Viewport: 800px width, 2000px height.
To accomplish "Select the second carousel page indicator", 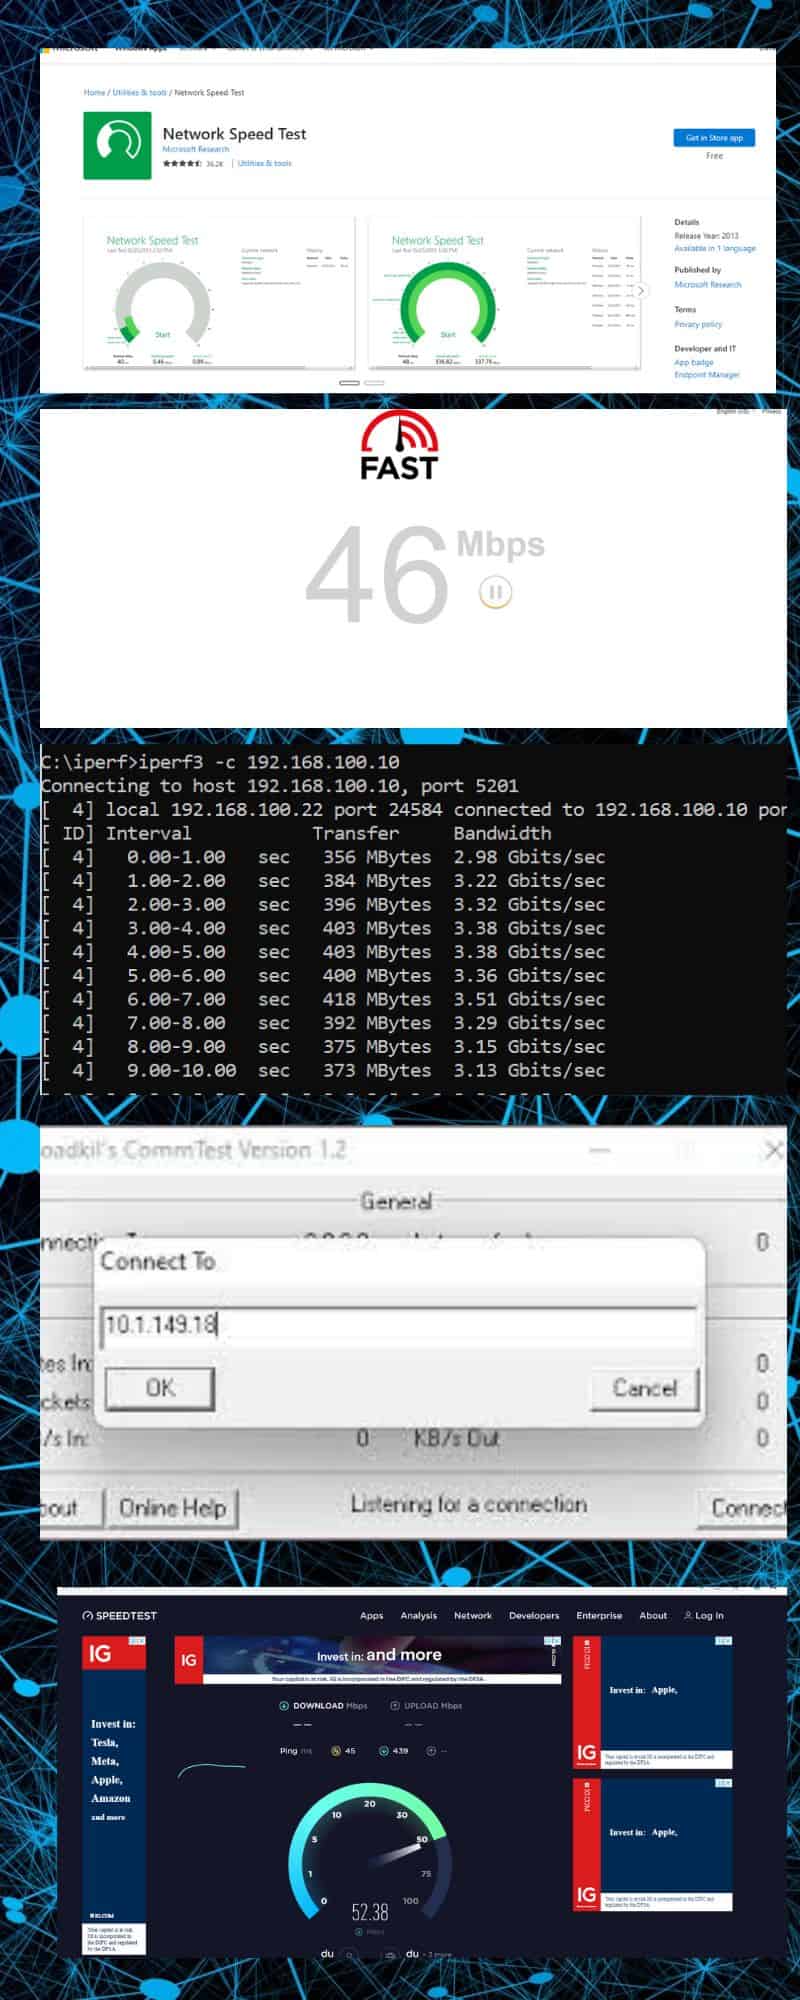I will [374, 383].
